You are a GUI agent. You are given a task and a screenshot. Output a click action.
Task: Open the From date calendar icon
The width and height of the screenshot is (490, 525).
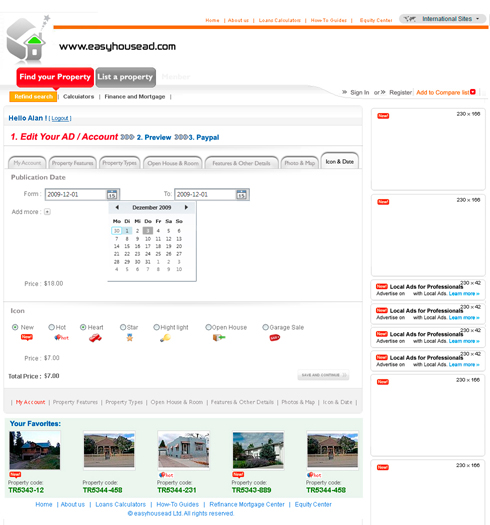click(112, 195)
